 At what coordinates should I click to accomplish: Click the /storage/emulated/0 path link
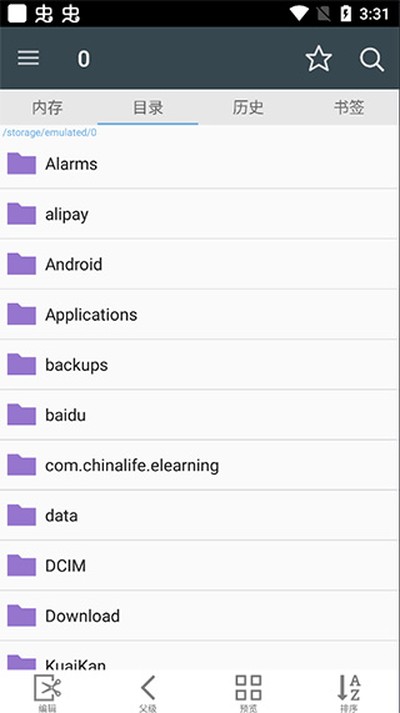pyautogui.click(x=50, y=133)
